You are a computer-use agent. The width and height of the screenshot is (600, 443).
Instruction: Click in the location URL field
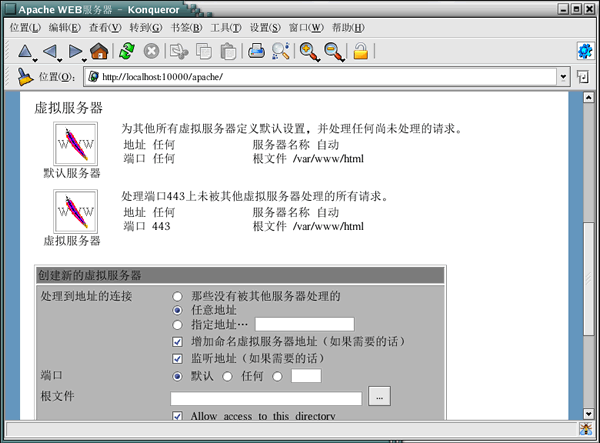coord(321,77)
